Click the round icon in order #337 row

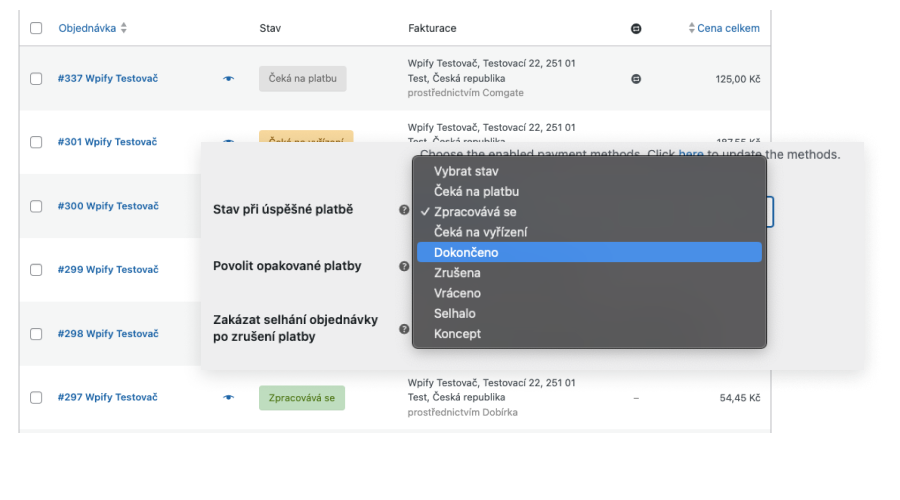(636, 79)
